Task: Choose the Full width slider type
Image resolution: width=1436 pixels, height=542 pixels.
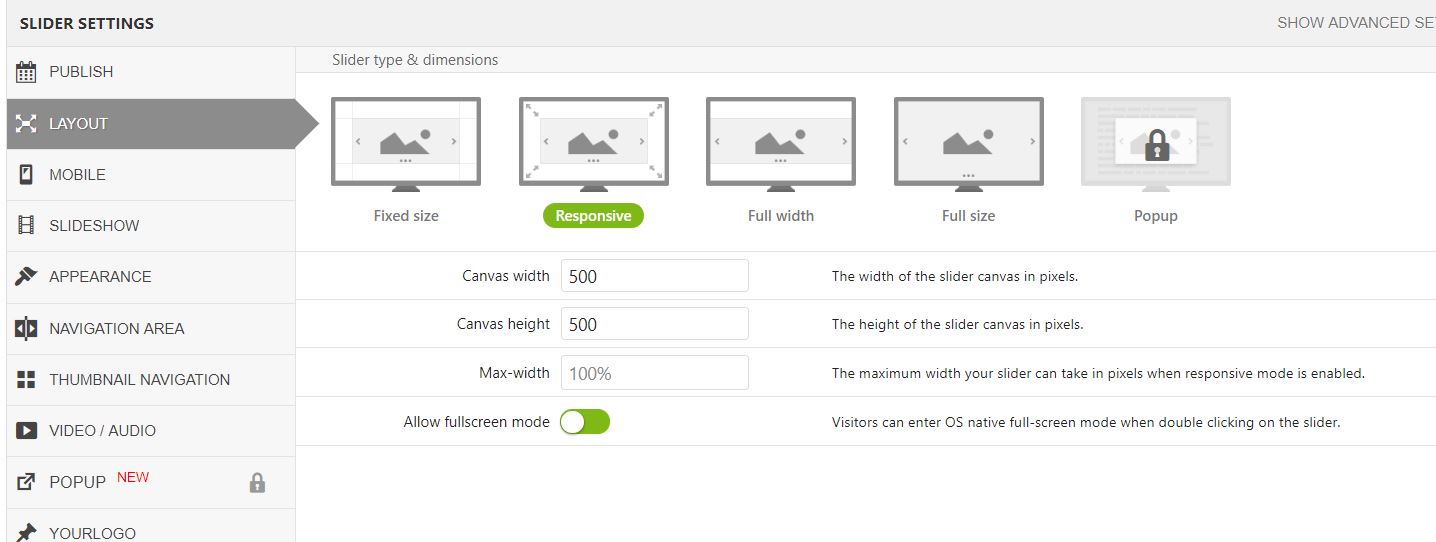Action: [781, 141]
